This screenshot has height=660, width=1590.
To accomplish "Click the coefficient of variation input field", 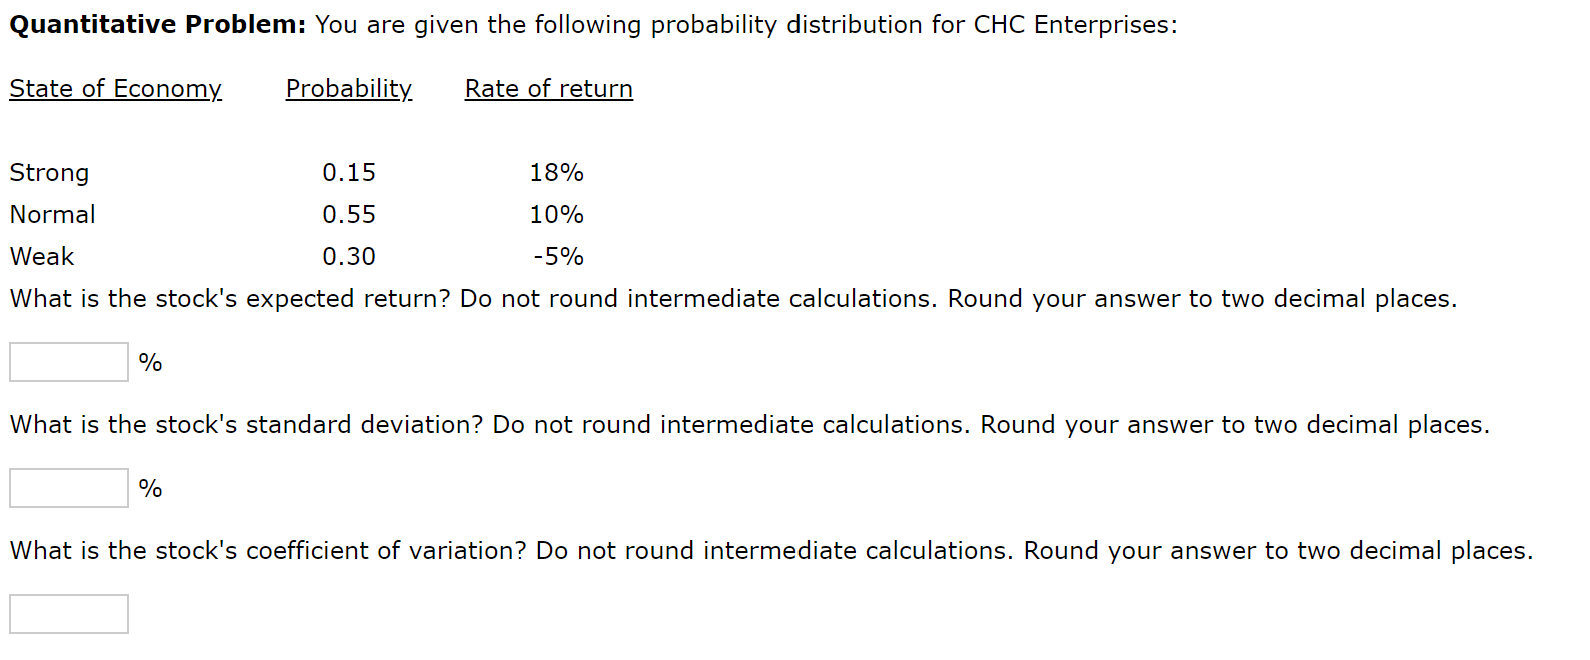I will (67, 613).
